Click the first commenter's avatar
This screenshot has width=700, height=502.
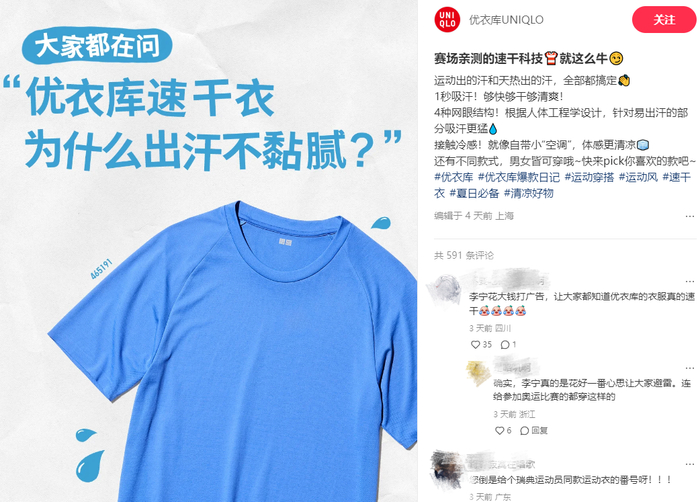[x=444, y=290]
